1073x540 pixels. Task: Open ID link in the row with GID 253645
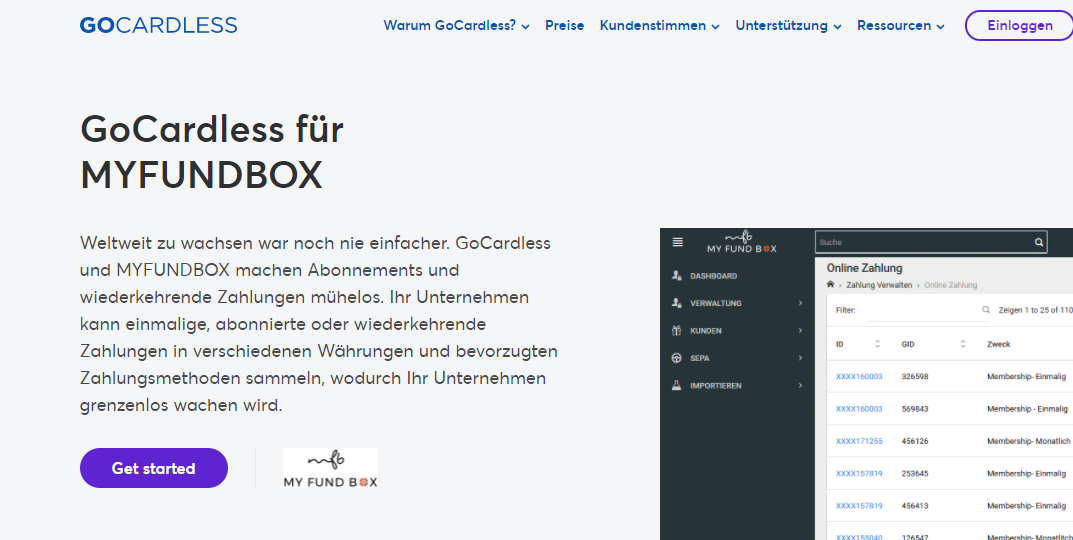pyautogui.click(x=859, y=474)
